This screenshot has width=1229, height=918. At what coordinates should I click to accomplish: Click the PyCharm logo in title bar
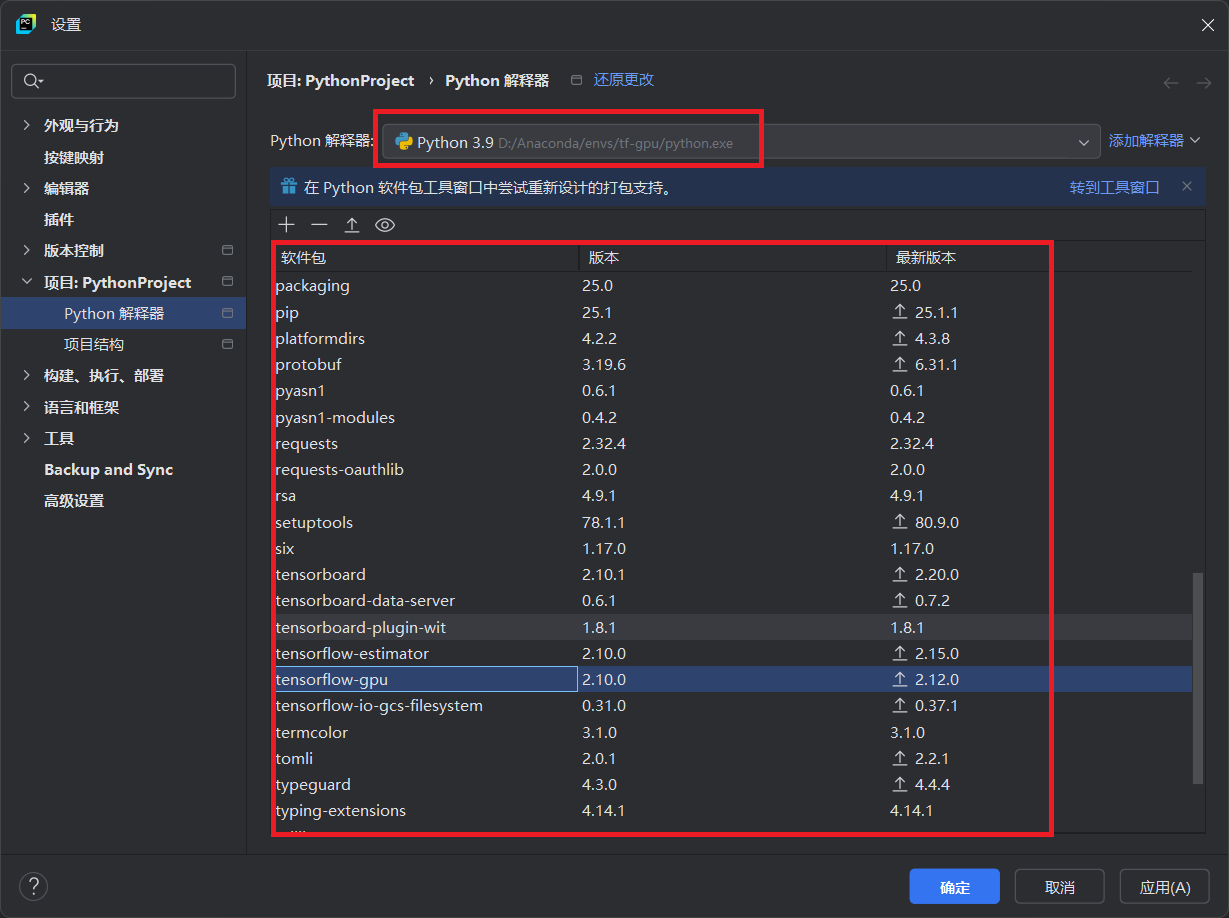tap(26, 24)
